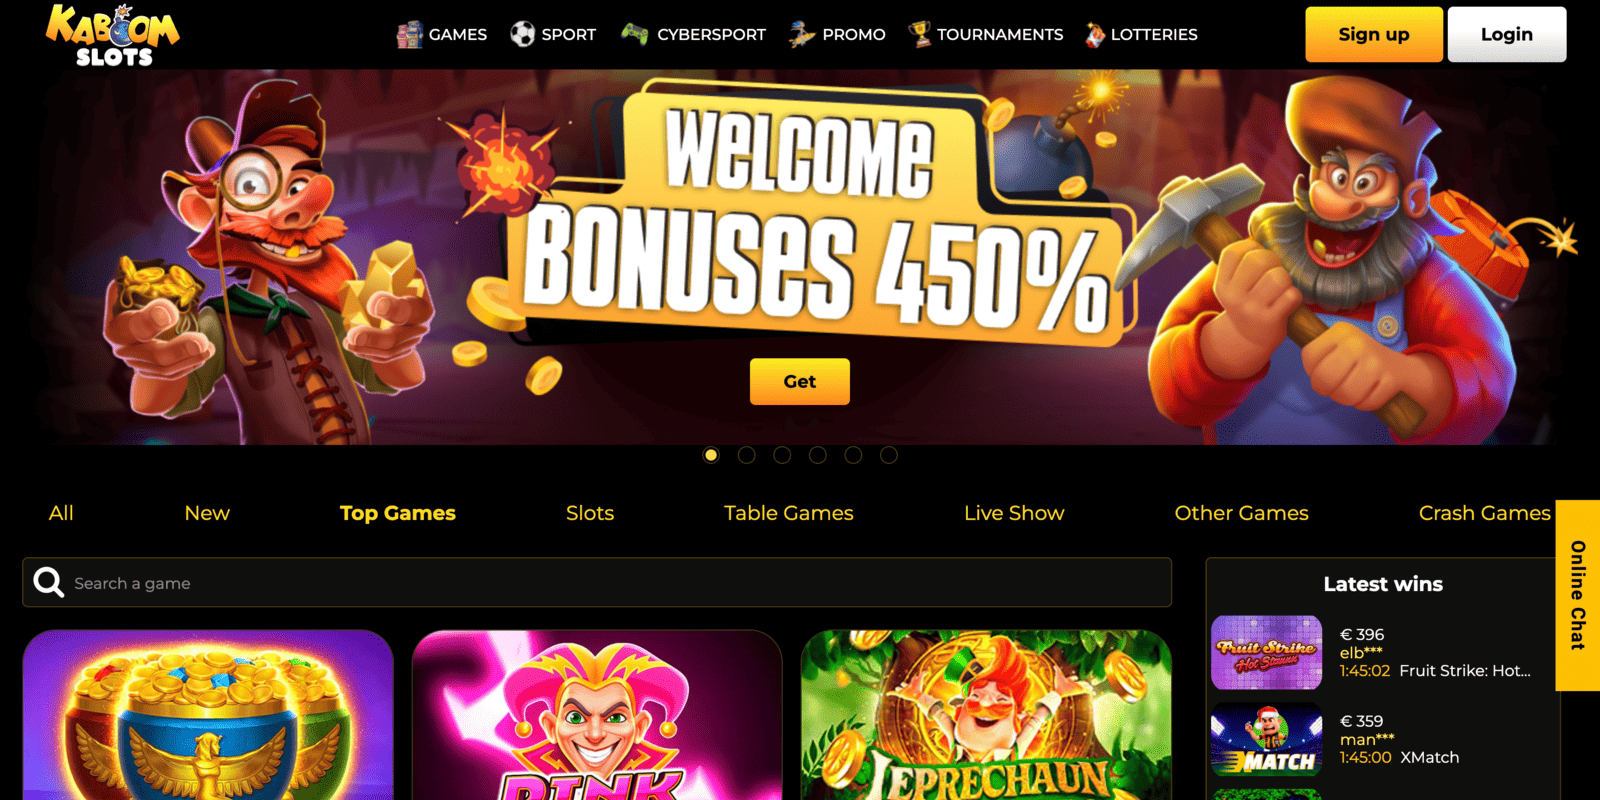Select the last banner slide dot
Image resolution: width=1600 pixels, height=800 pixels.
click(x=888, y=455)
